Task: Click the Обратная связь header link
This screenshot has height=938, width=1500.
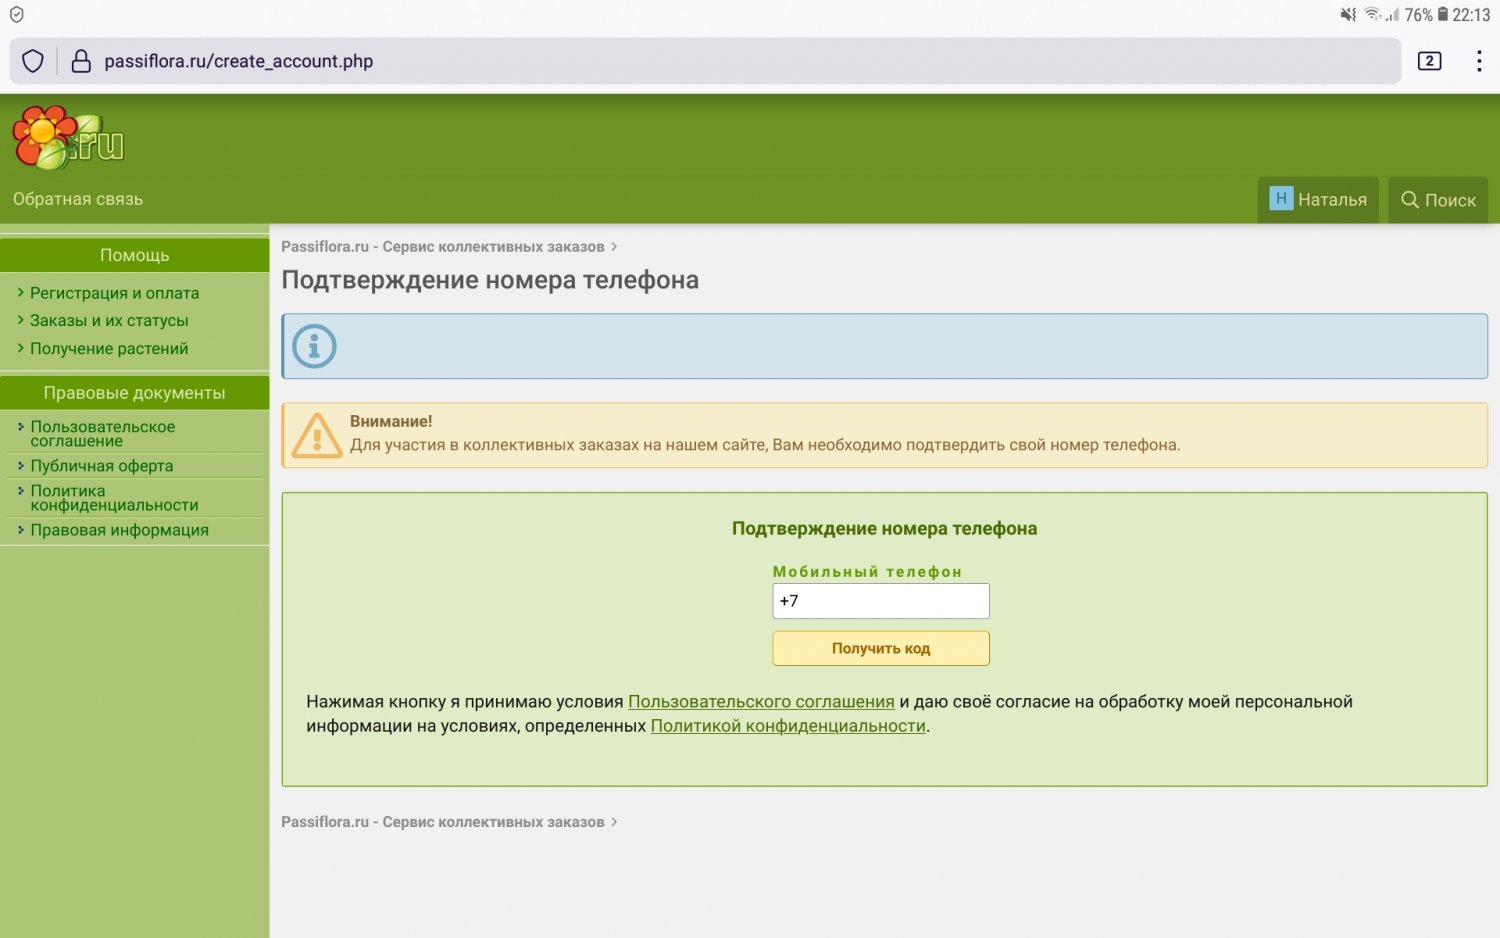Action: click(x=78, y=199)
